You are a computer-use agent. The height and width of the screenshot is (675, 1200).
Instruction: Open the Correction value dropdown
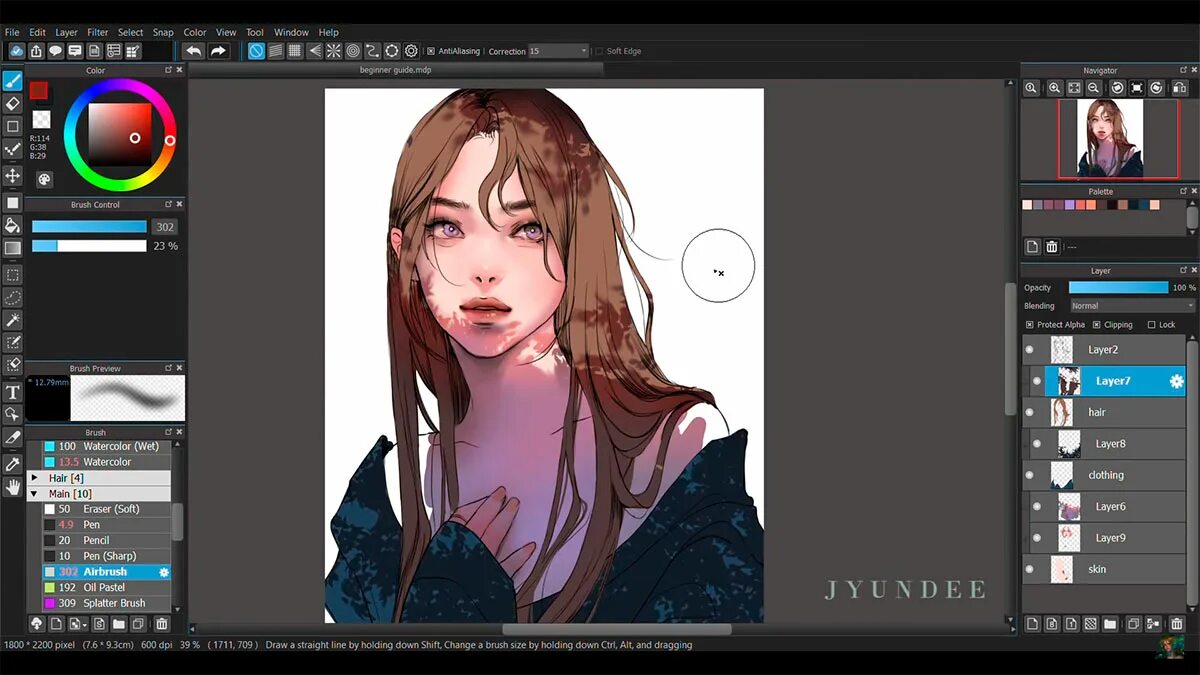click(x=559, y=51)
